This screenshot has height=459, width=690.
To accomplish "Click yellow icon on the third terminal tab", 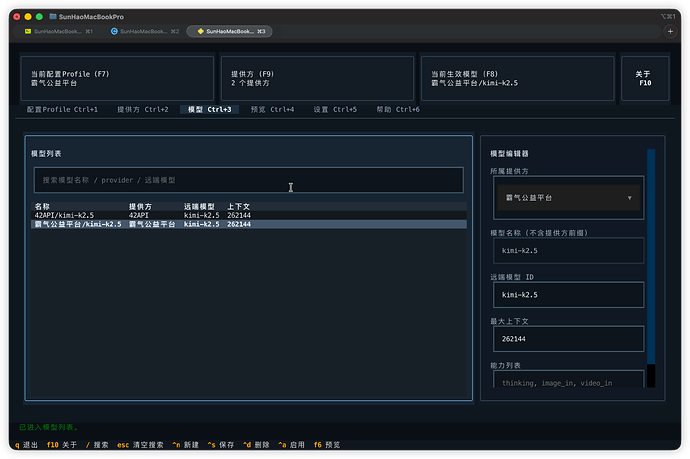I will coord(201,31).
